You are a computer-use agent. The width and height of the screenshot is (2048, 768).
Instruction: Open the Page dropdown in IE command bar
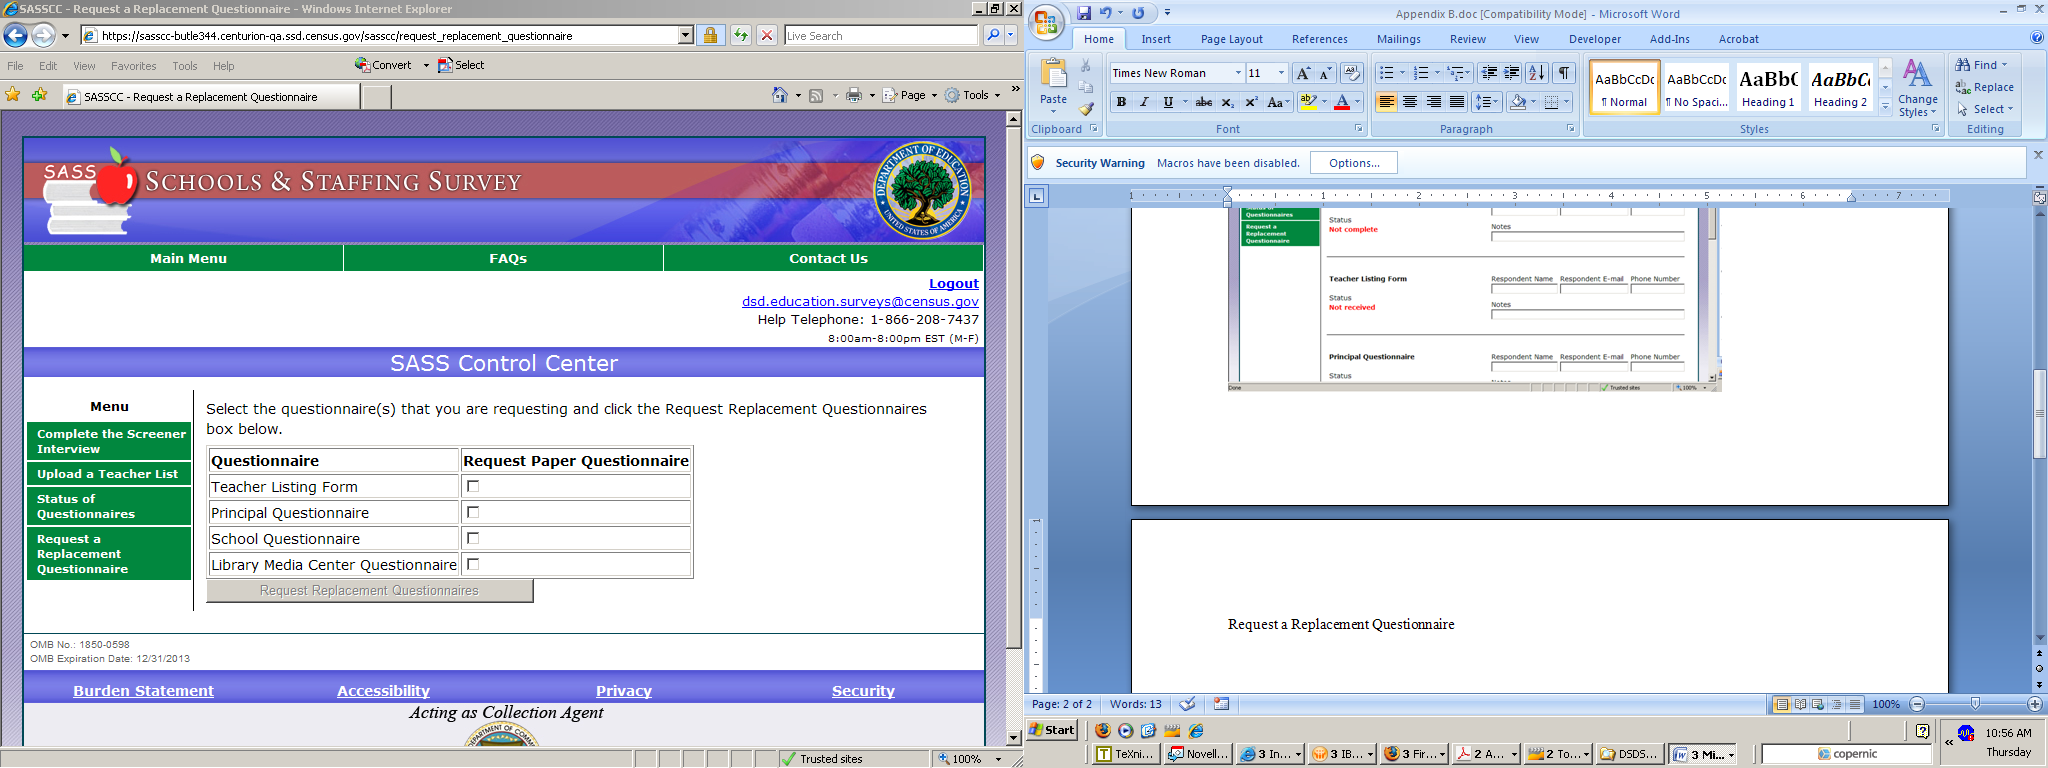tap(911, 95)
